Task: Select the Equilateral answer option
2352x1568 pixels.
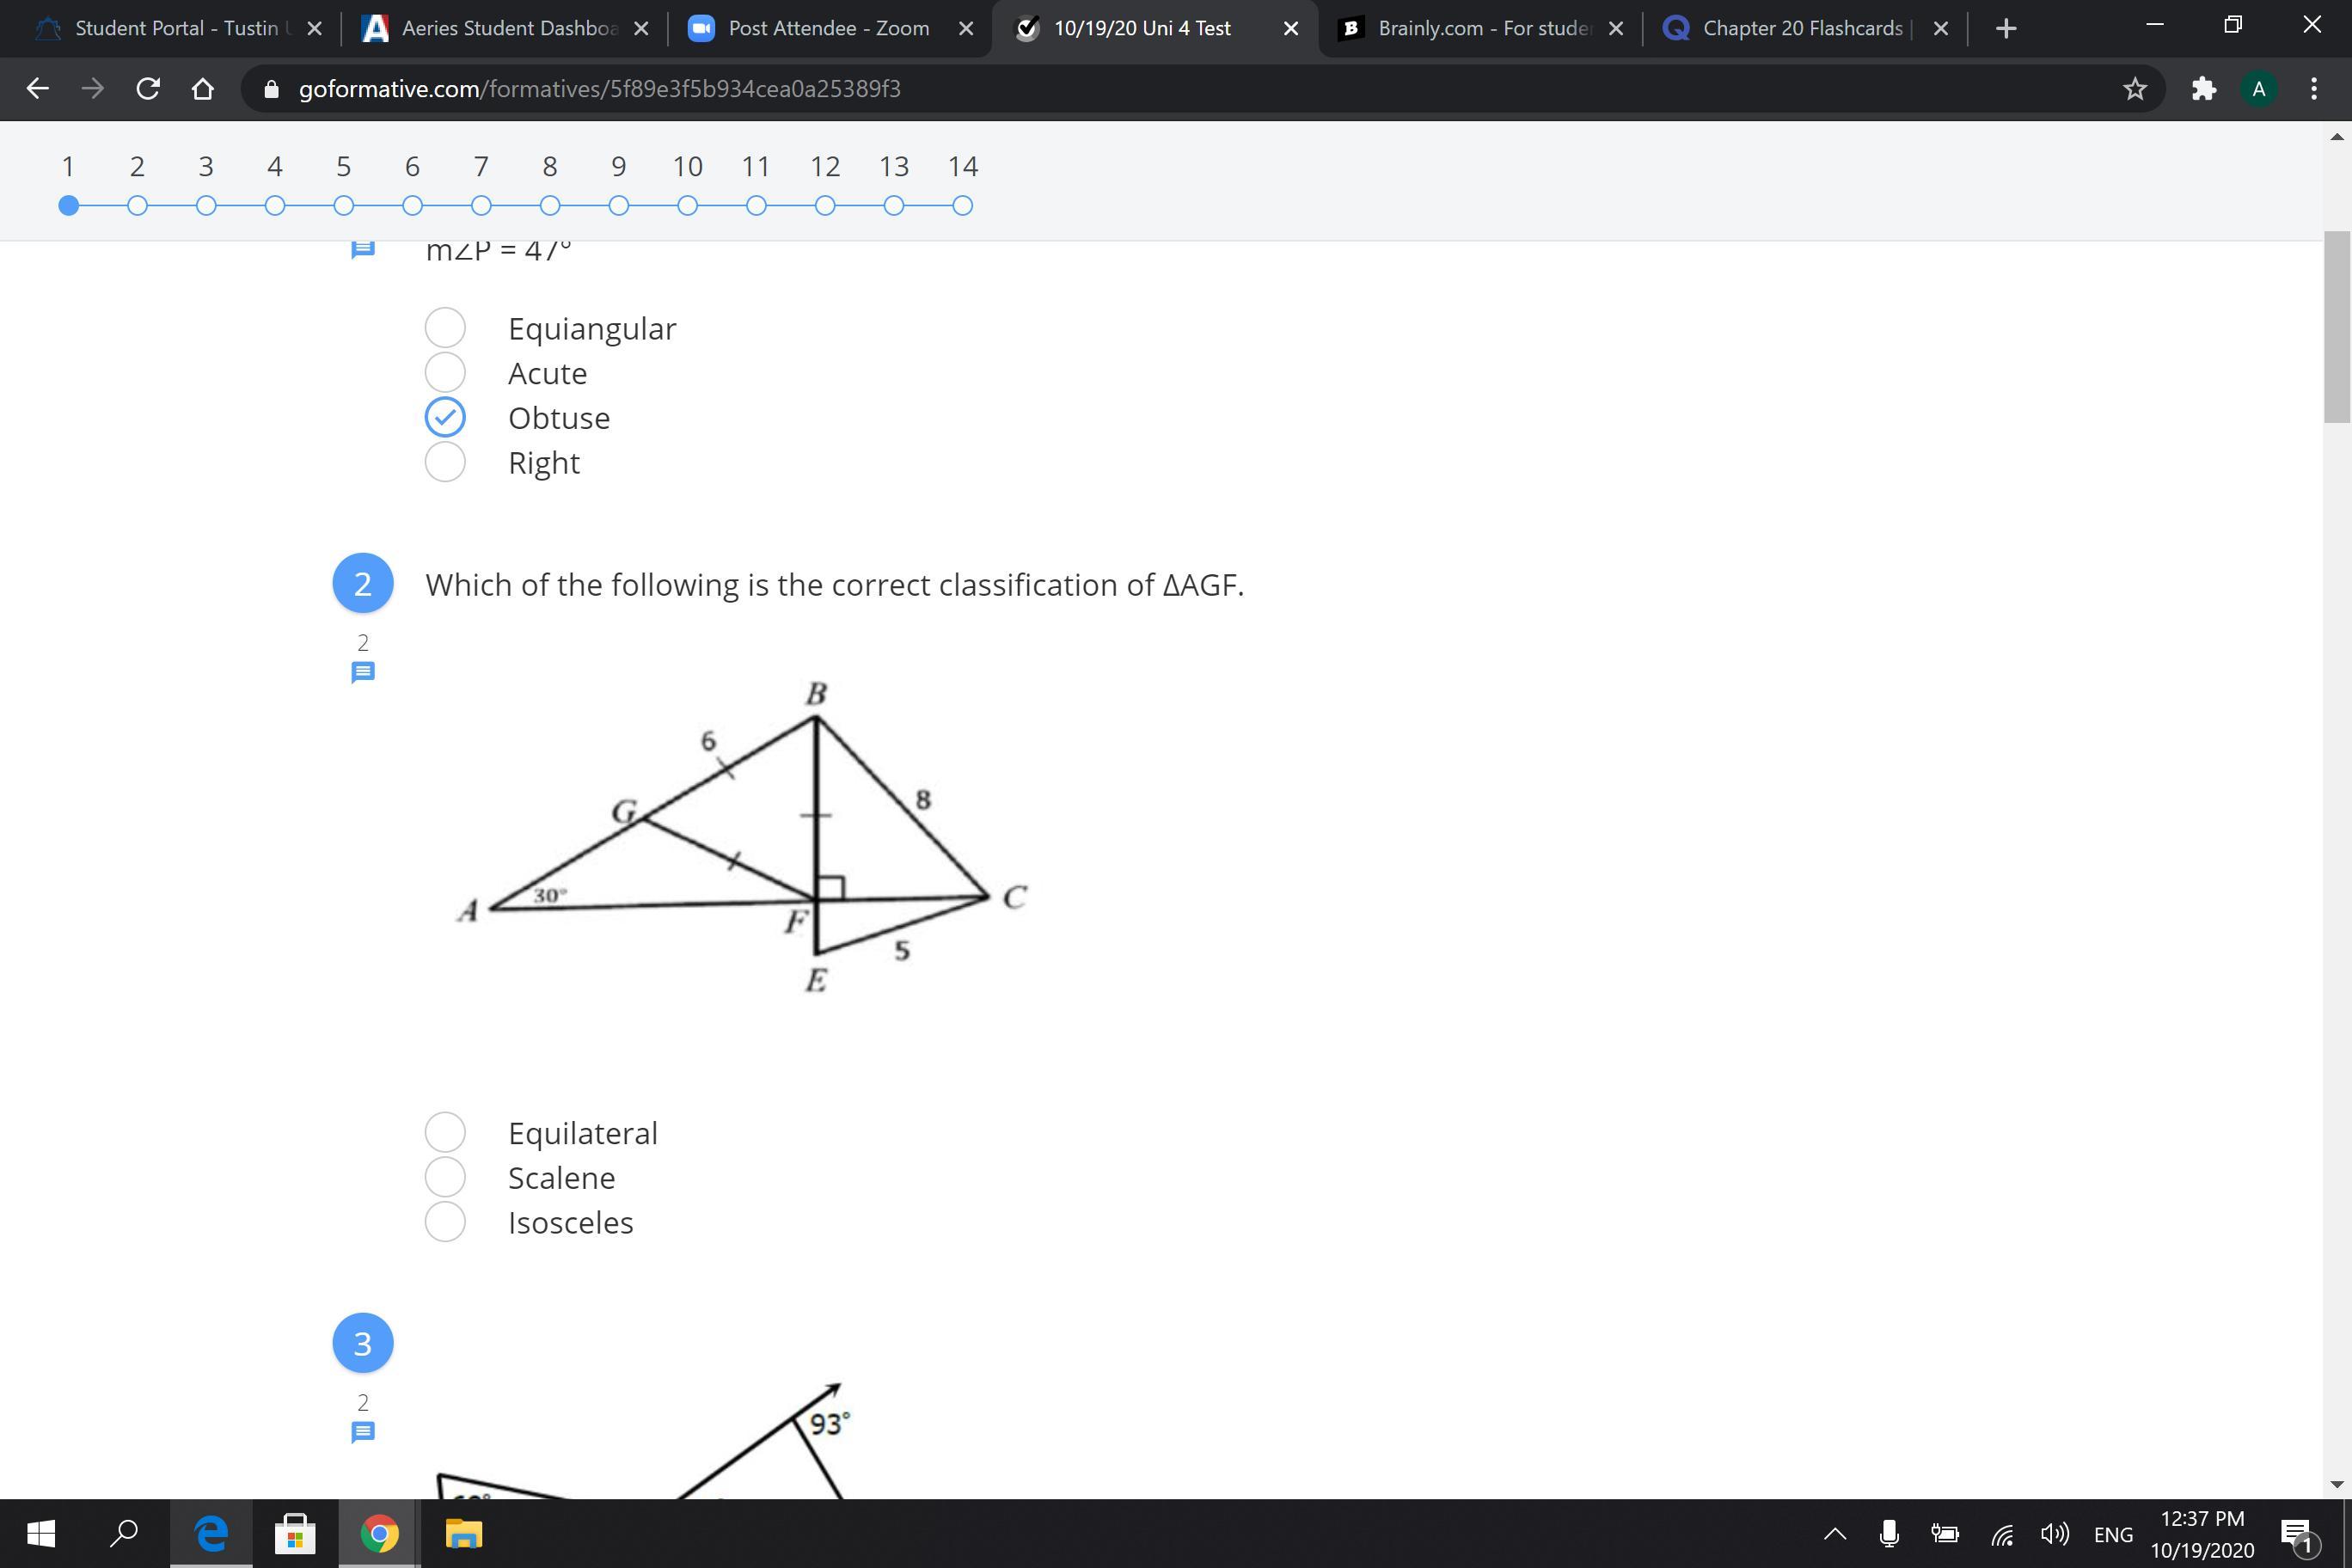Action: [x=445, y=1132]
